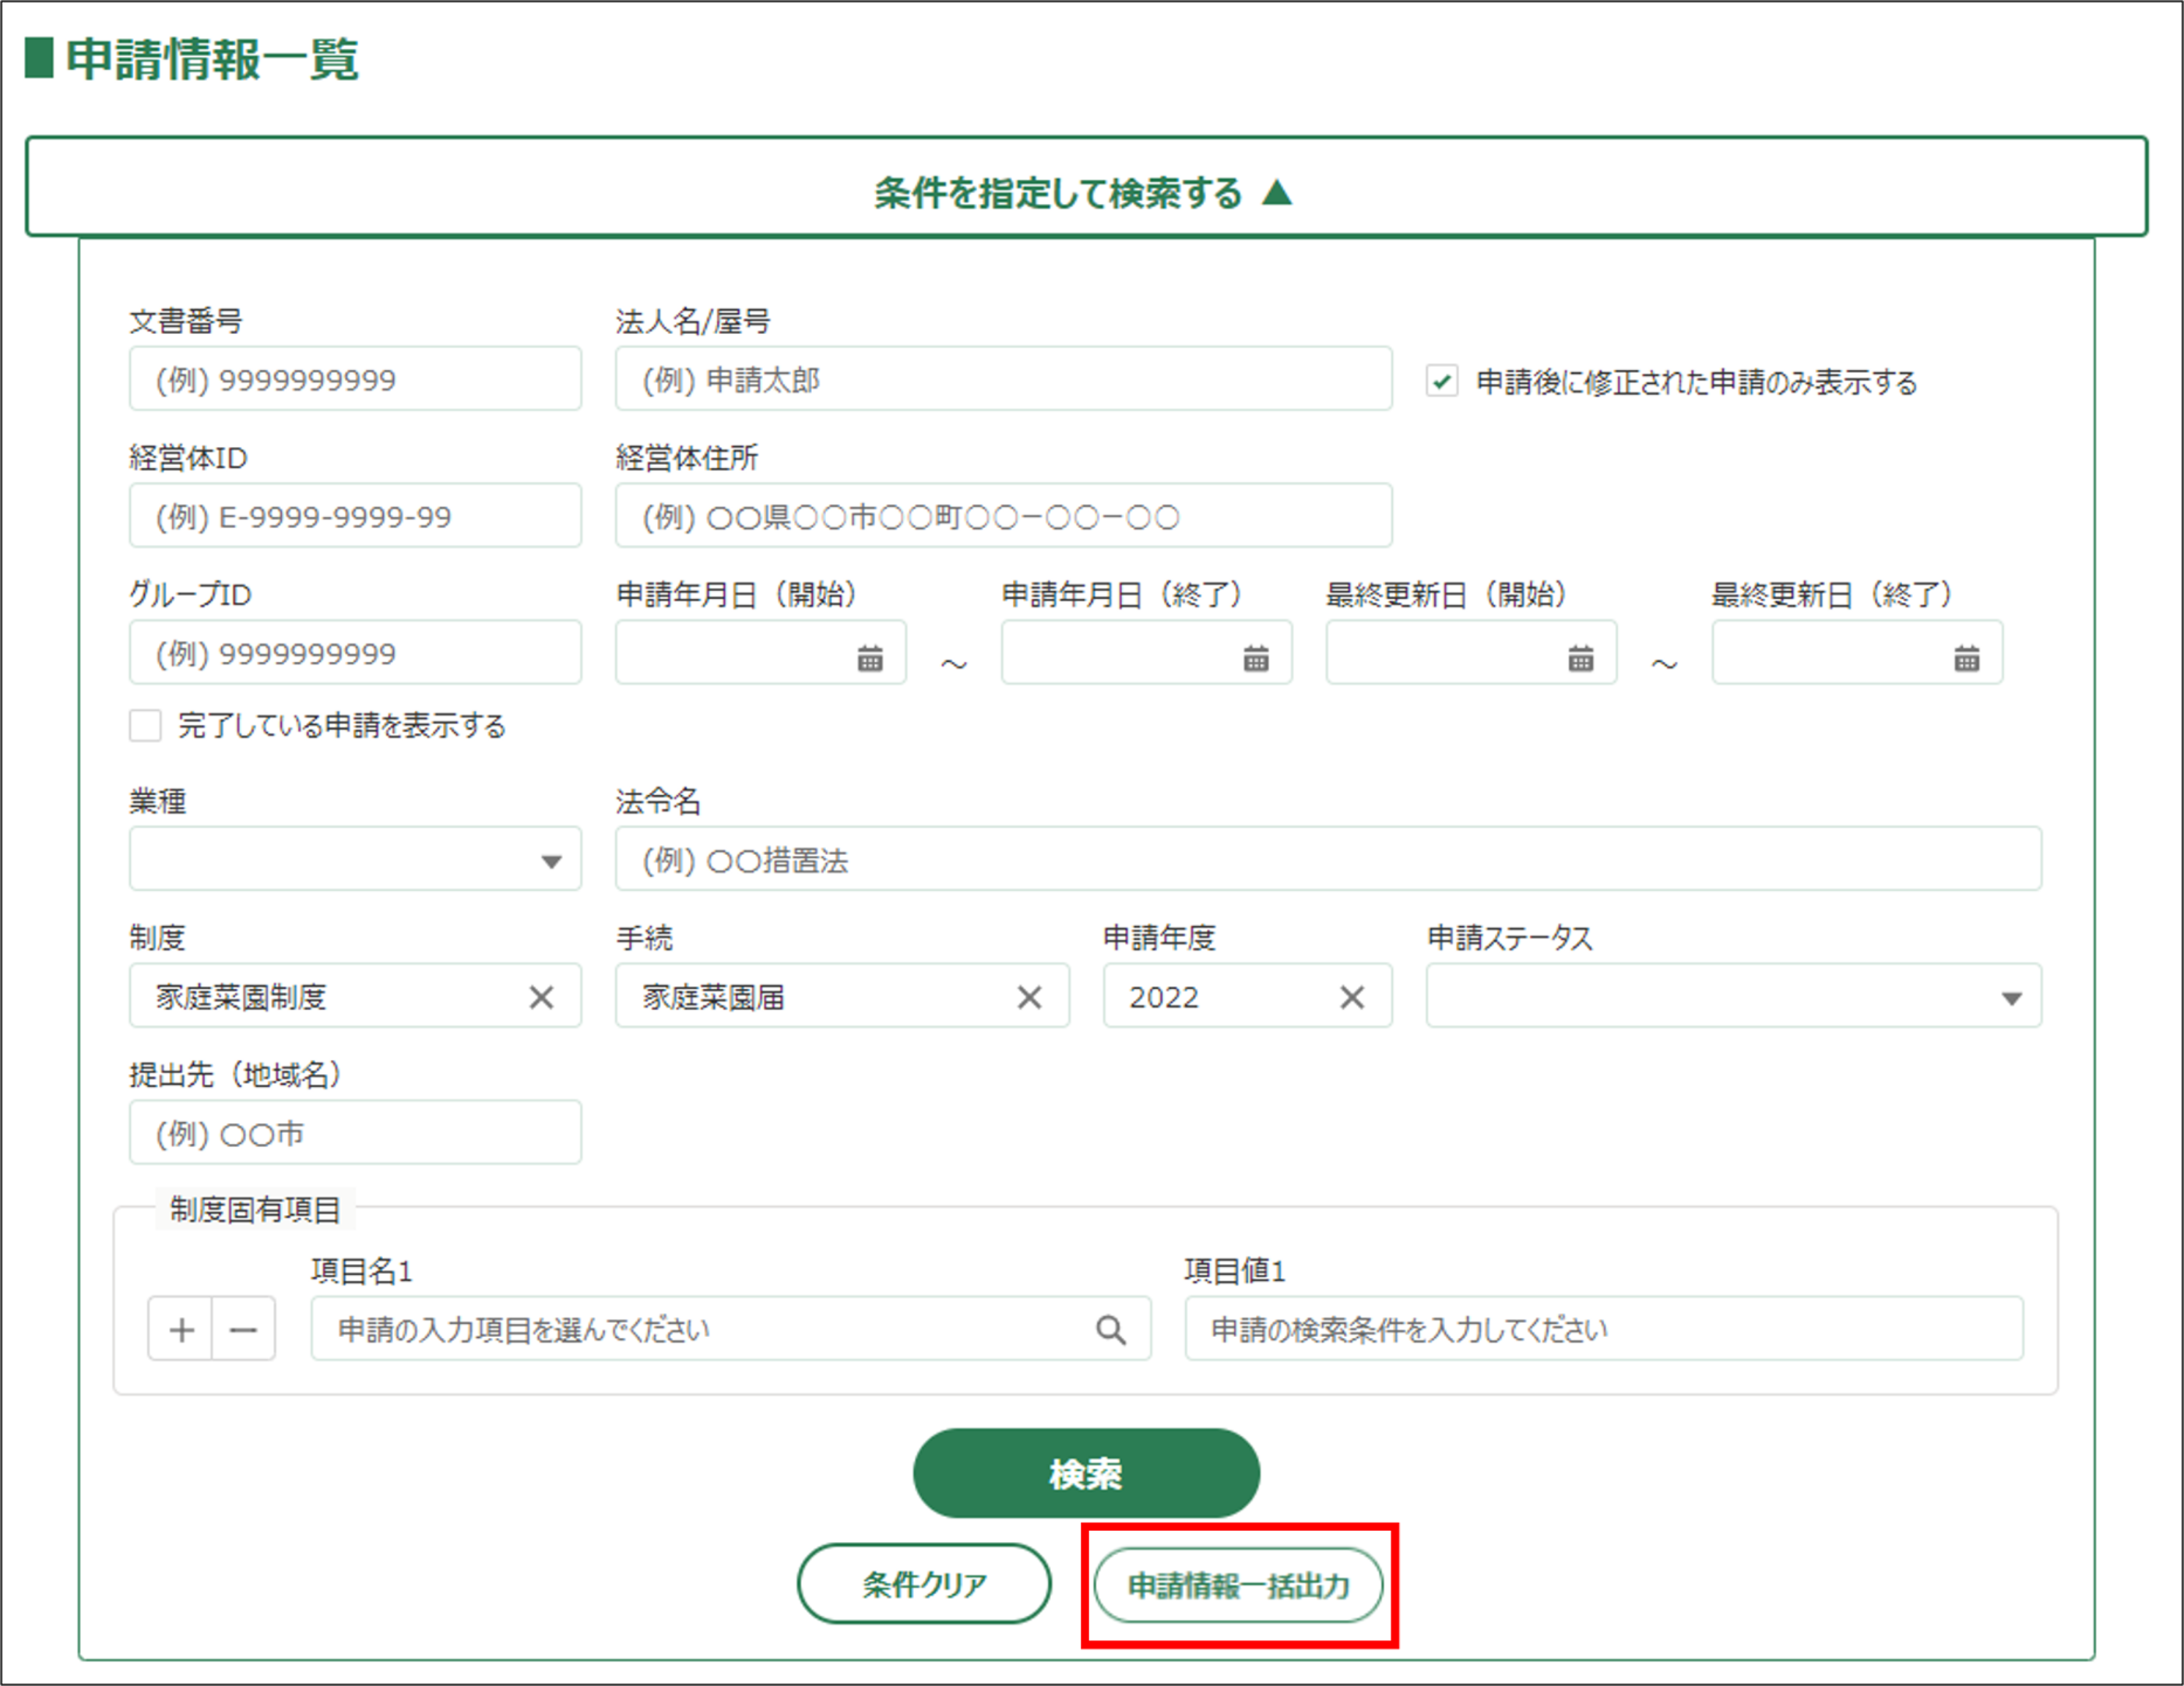The image size is (2184, 1686).
Task: Open calendar for 申請年月日（開始）
Action: coord(869,658)
